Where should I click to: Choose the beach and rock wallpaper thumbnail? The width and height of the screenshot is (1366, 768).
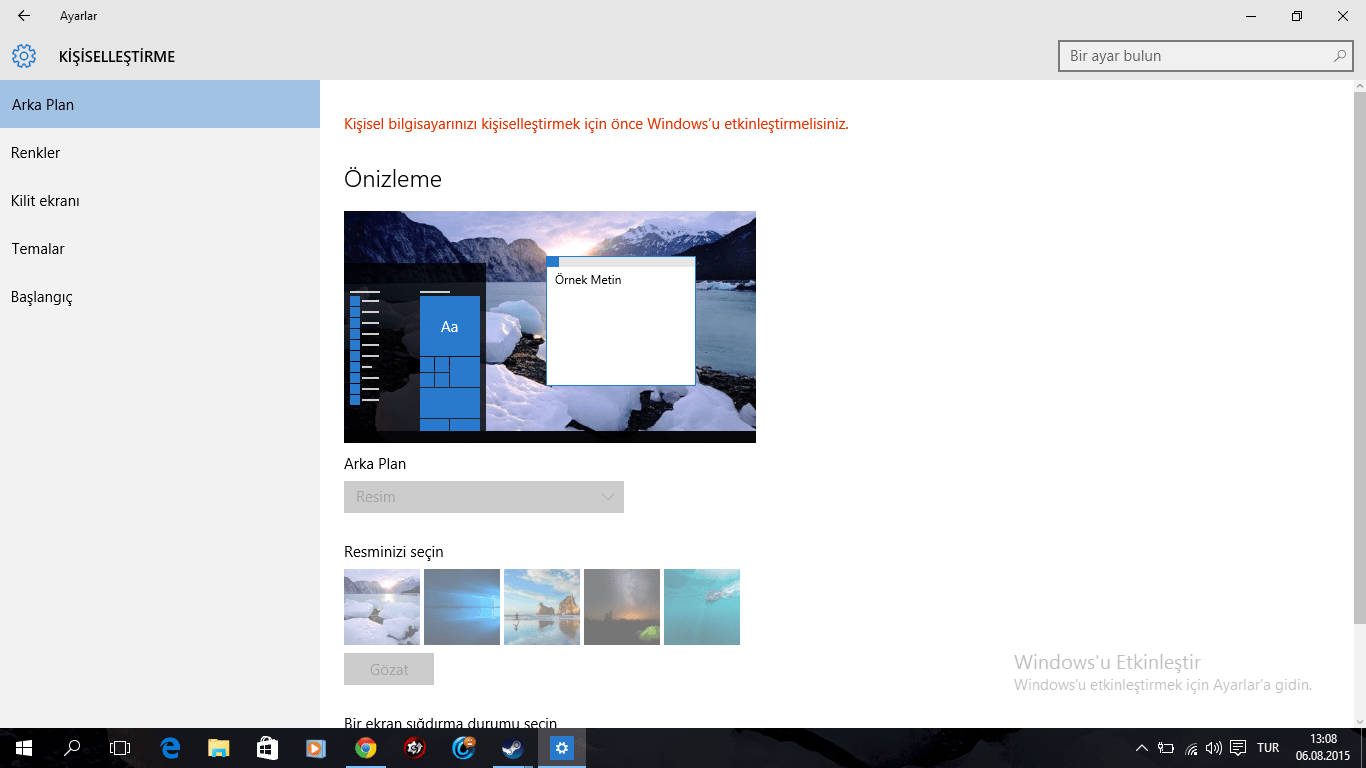[x=542, y=607]
